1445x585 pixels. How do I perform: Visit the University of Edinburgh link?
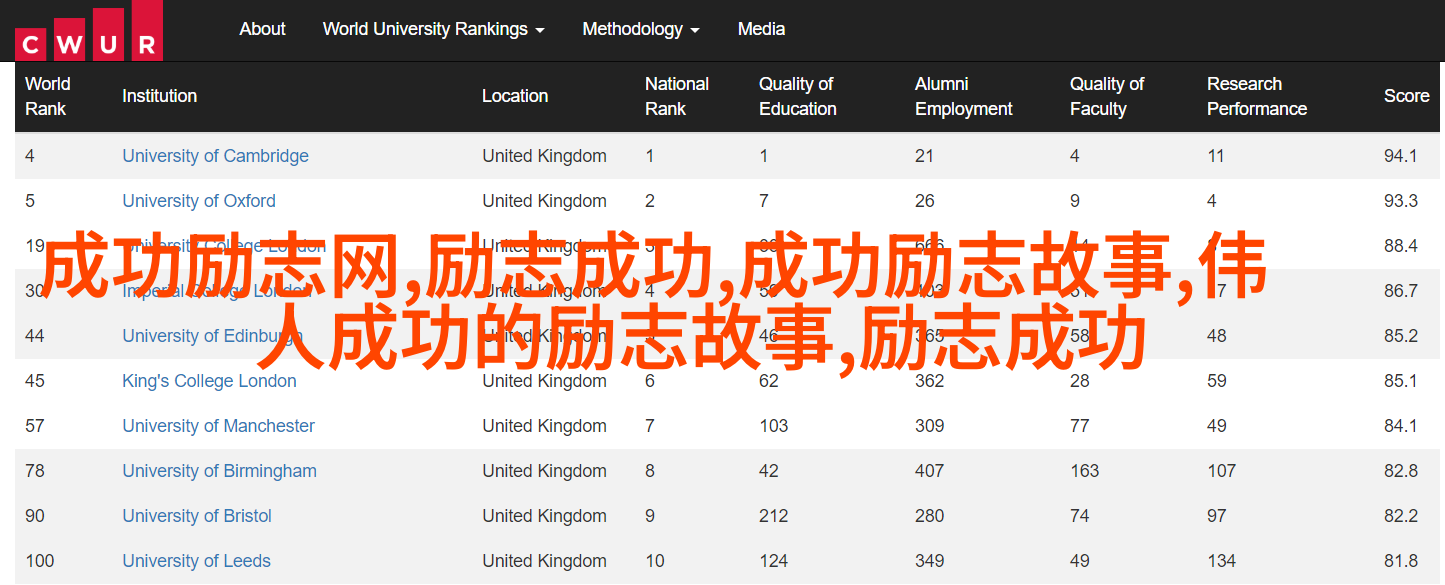pos(212,336)
